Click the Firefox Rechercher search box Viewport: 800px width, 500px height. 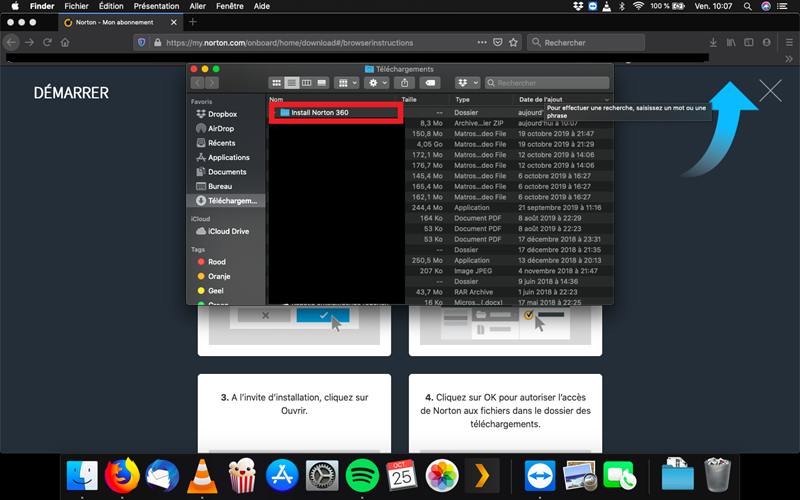click(x=586, y=43)
